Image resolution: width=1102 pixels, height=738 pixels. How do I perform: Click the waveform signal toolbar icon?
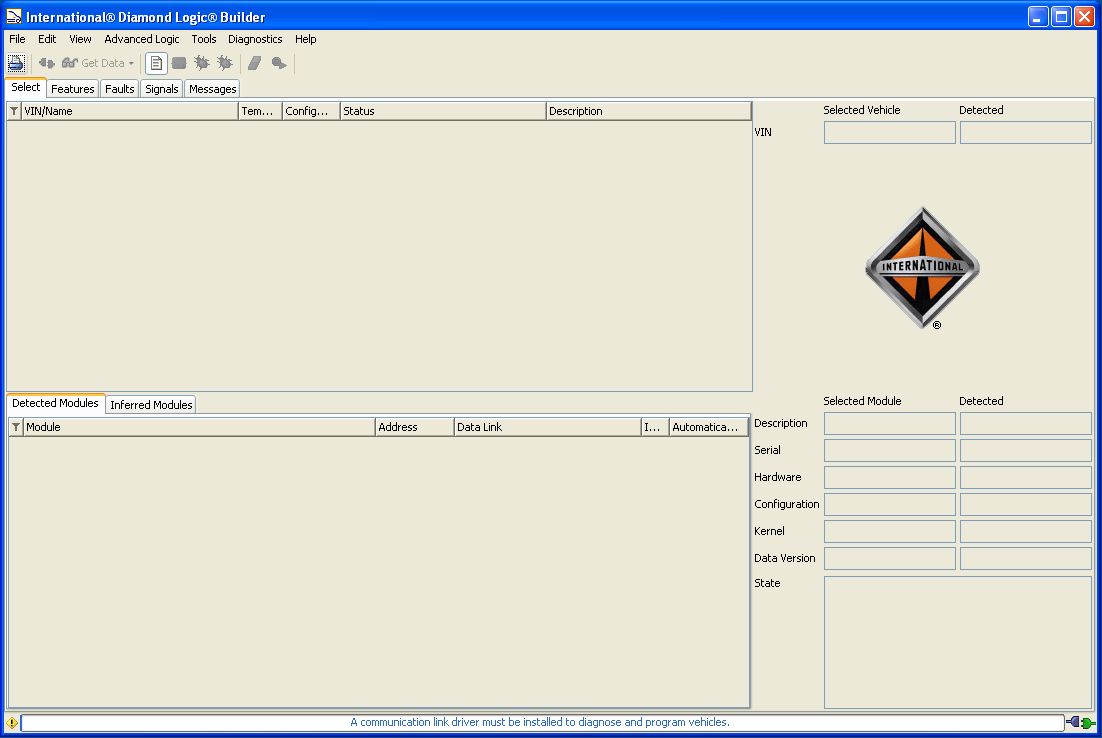(179, 63)
